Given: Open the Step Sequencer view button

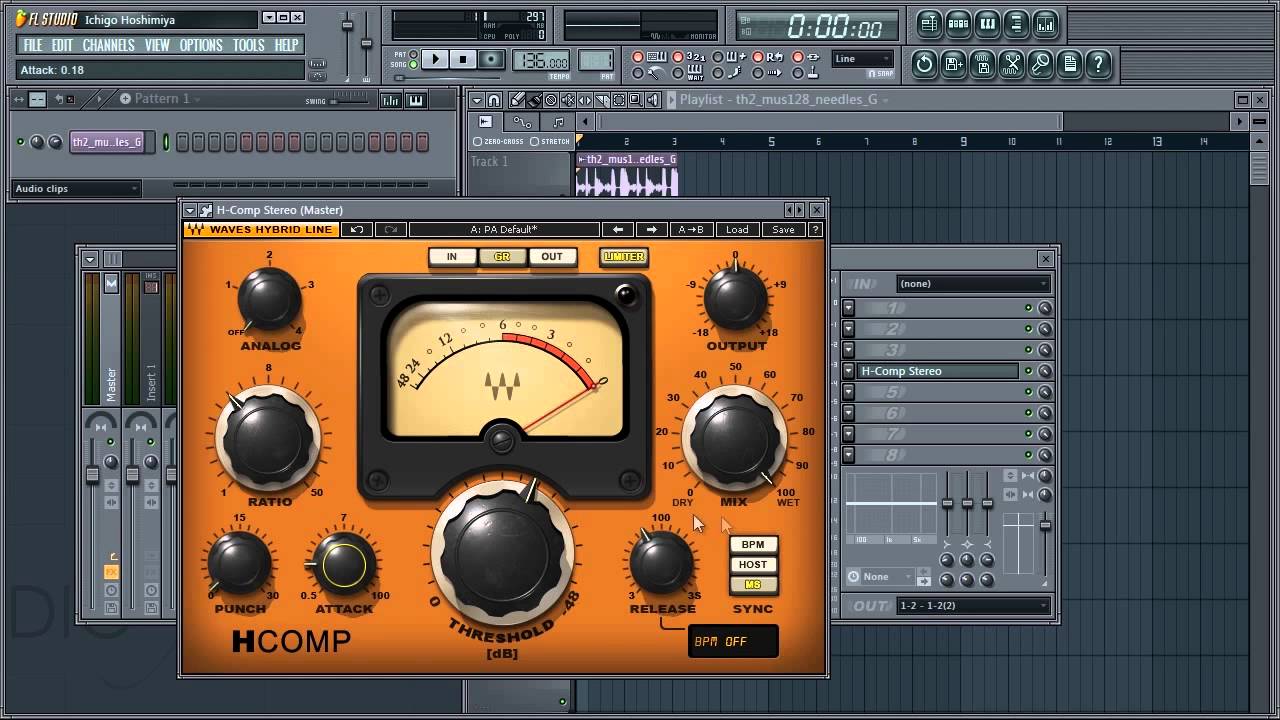Looking at the screenshot, I should tap(958, 24).
